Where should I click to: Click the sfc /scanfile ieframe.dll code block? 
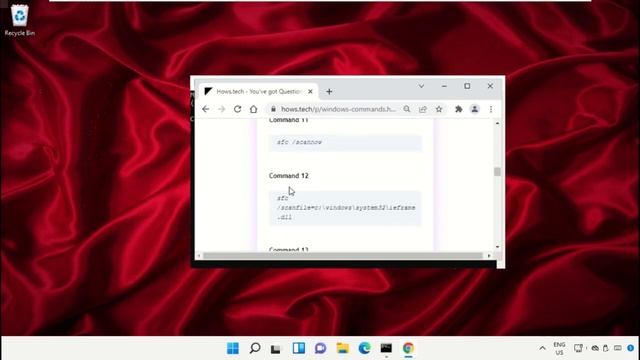tap(345, 208)
